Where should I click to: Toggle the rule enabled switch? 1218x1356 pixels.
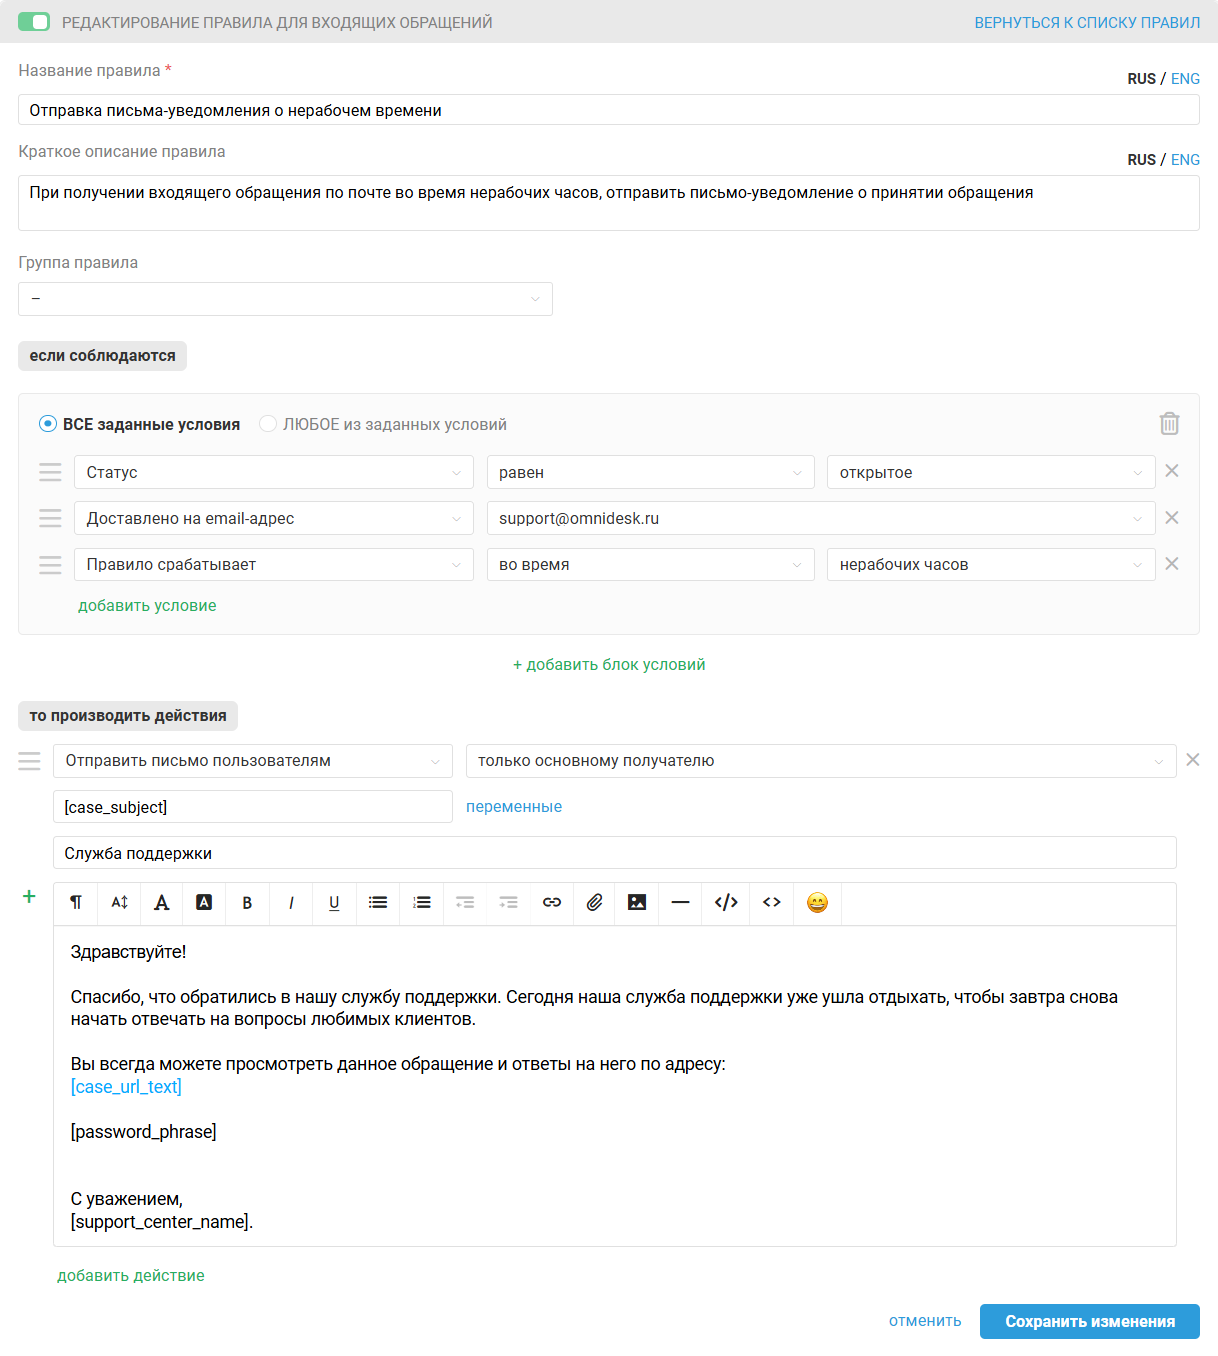(x=34, y=22)
